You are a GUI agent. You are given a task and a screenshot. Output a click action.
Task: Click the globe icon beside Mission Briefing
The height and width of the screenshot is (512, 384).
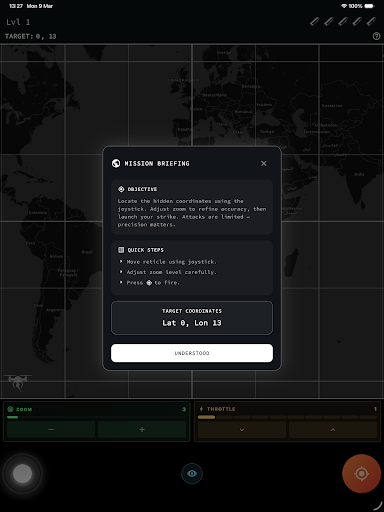[116, 163]
